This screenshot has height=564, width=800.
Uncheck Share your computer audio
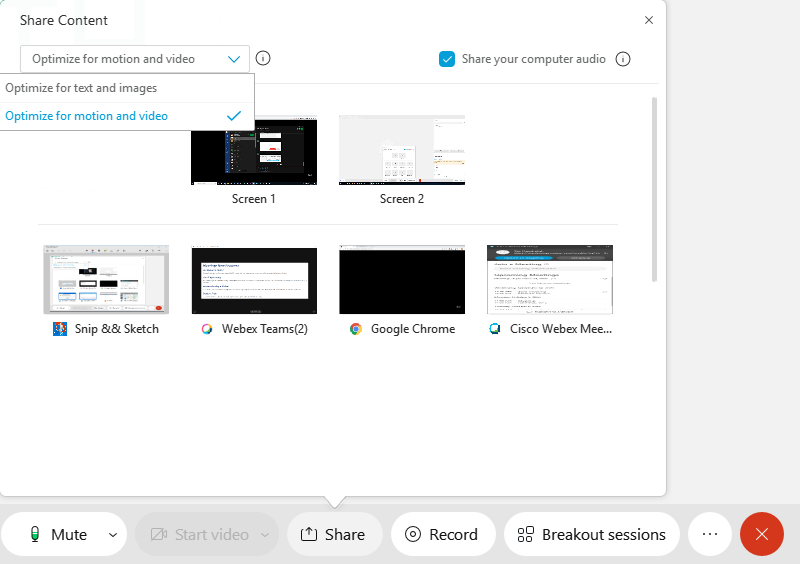pyautogui.click(x=448, y=59)
